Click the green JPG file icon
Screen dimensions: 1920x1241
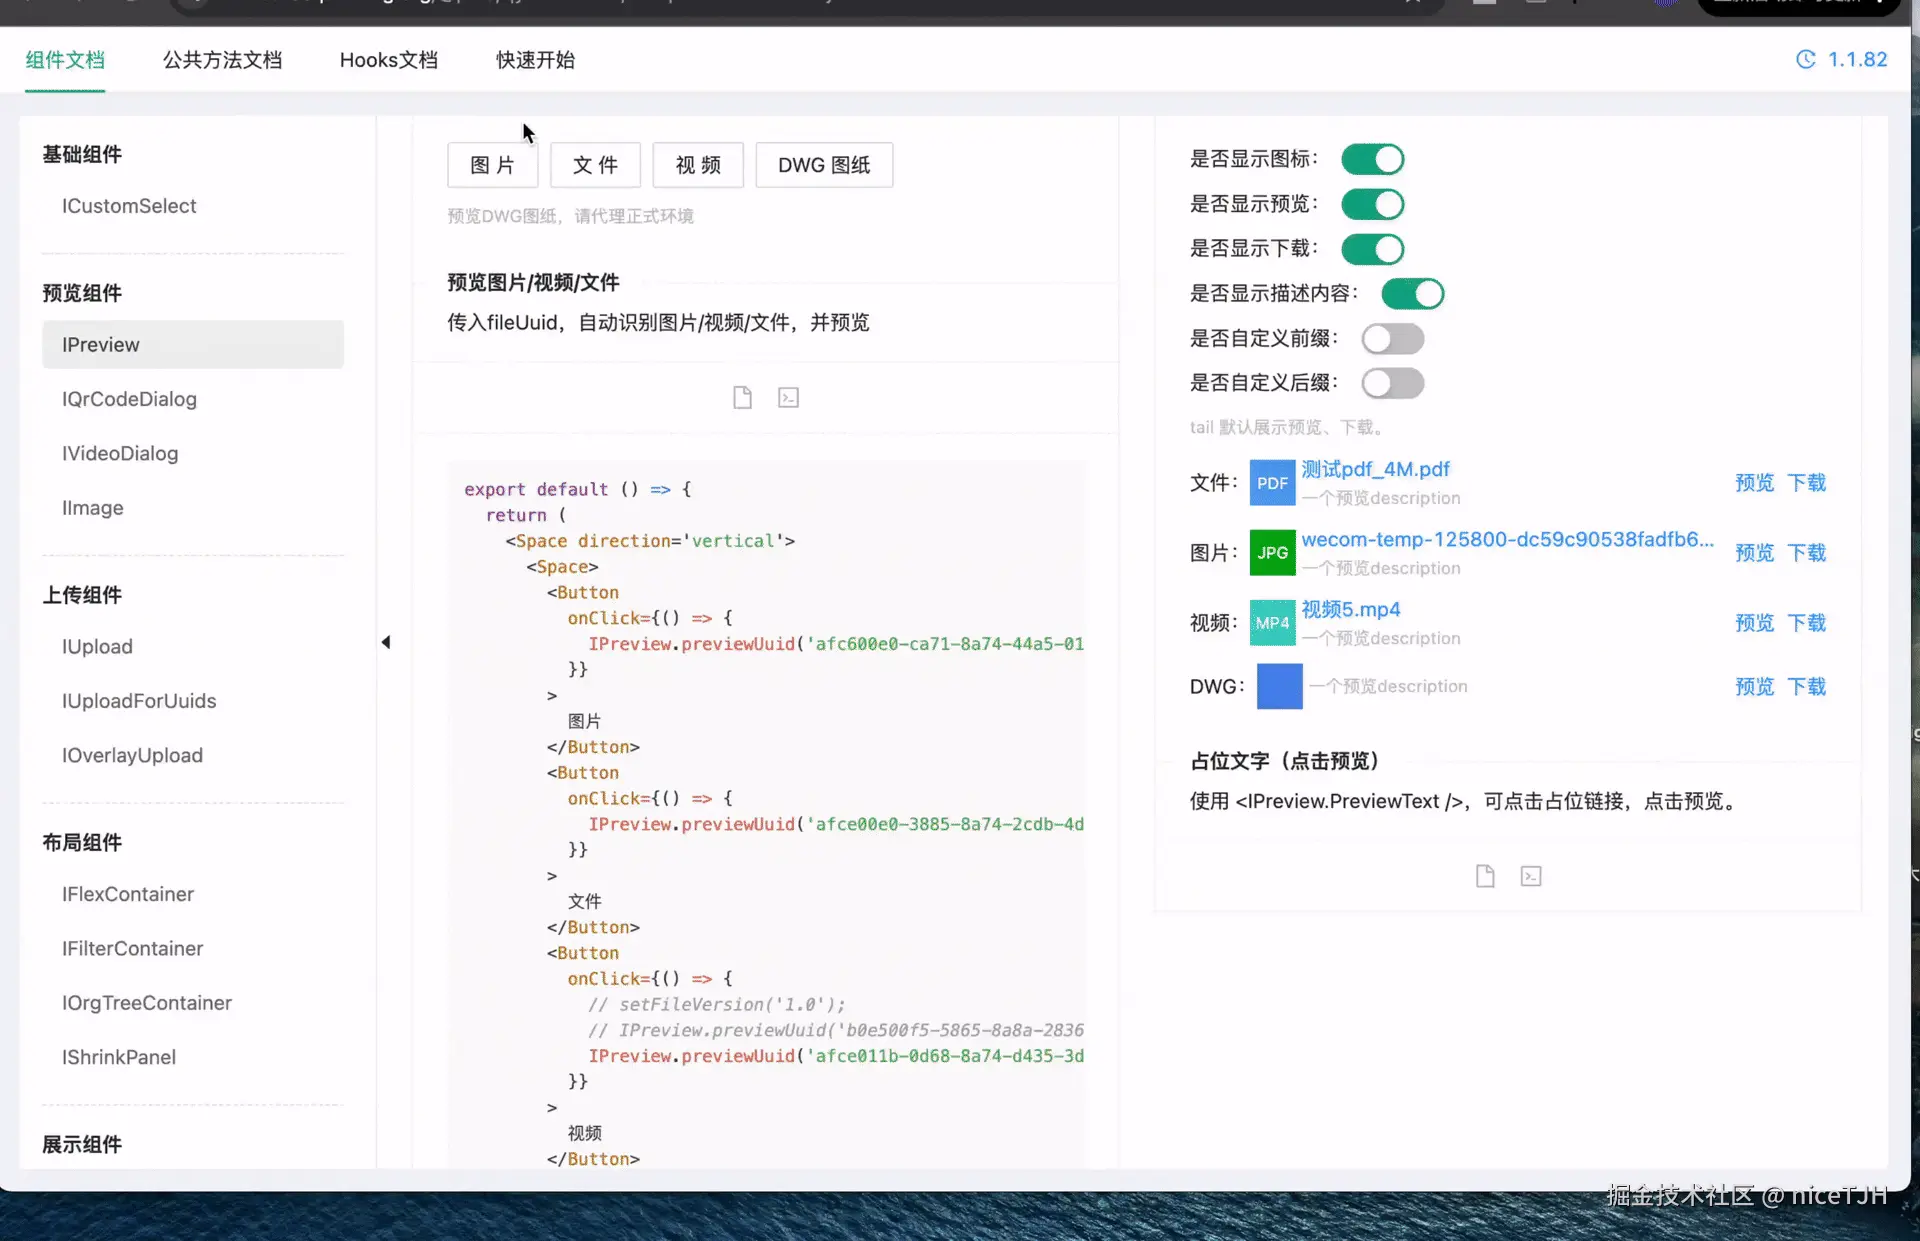(x=1272, y=553)
